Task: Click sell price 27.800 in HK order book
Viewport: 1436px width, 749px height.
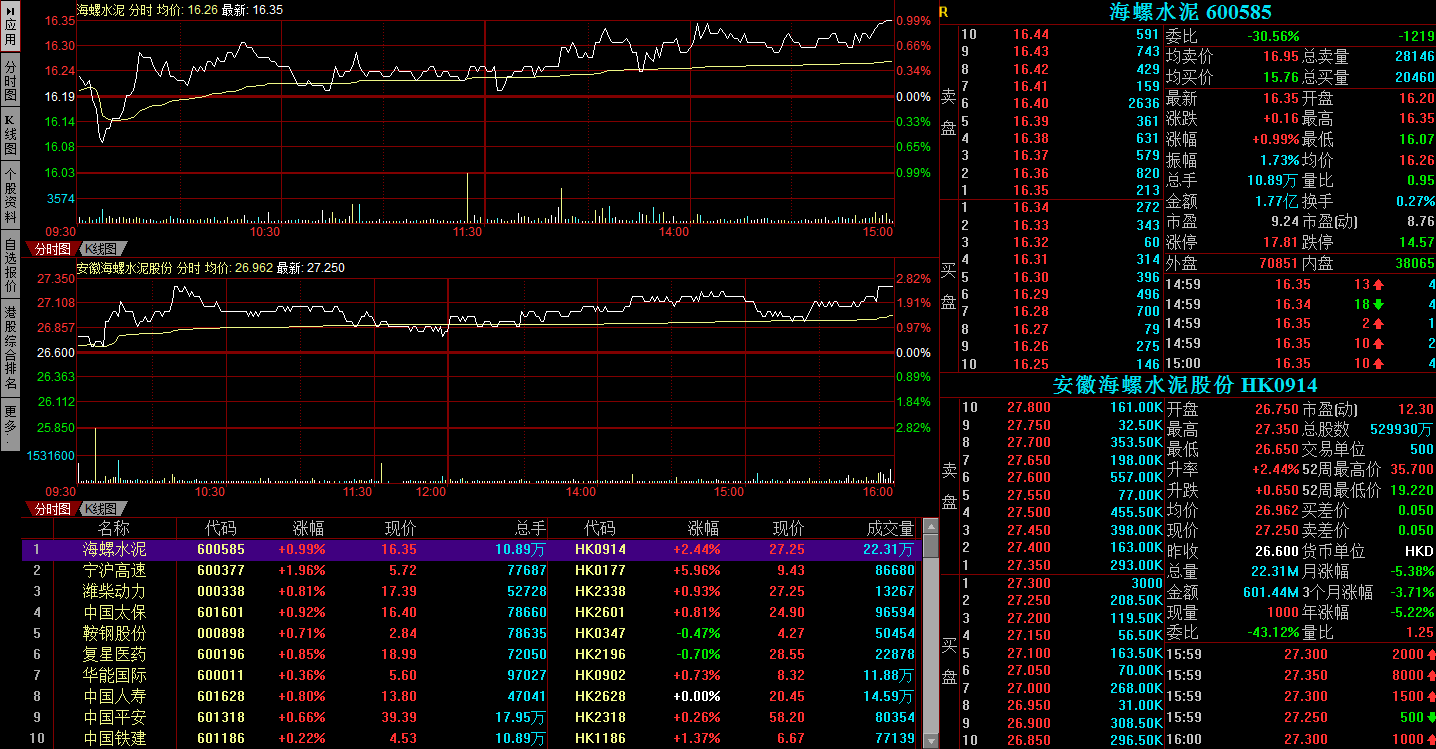Action: pos(1029,407)
